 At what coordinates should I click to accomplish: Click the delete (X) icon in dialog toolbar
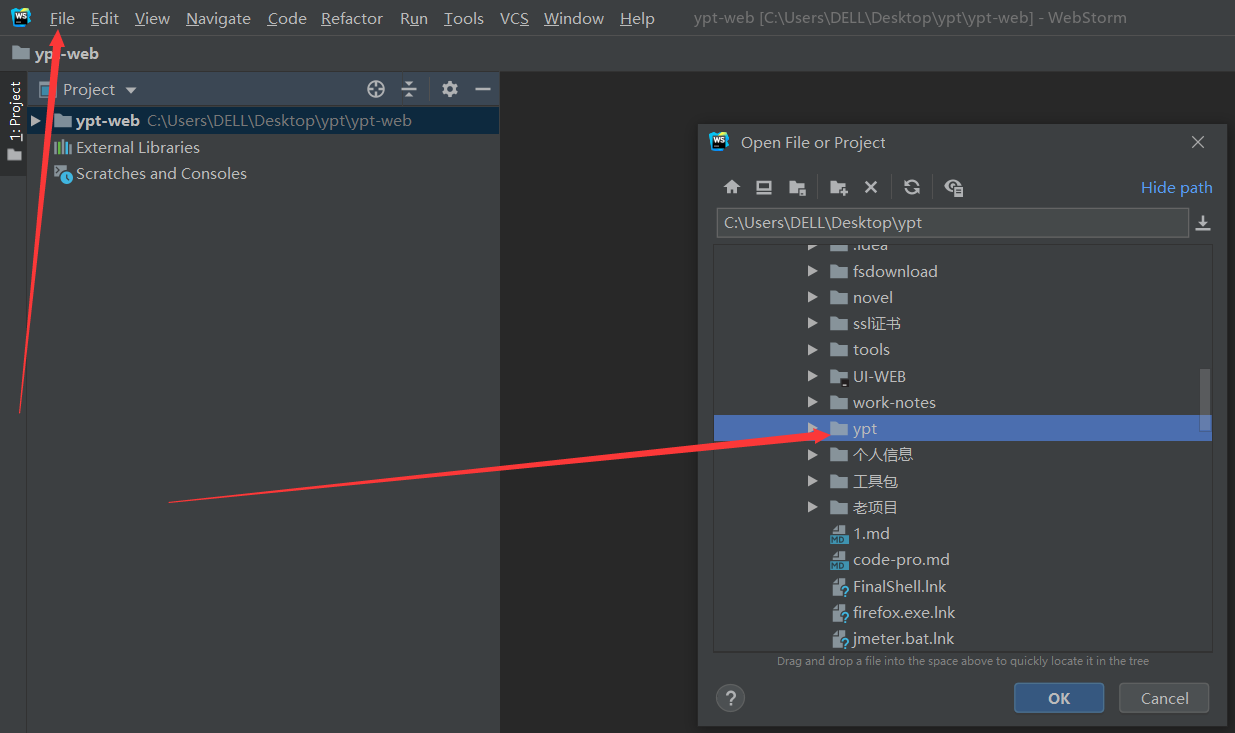pos(870,187)
